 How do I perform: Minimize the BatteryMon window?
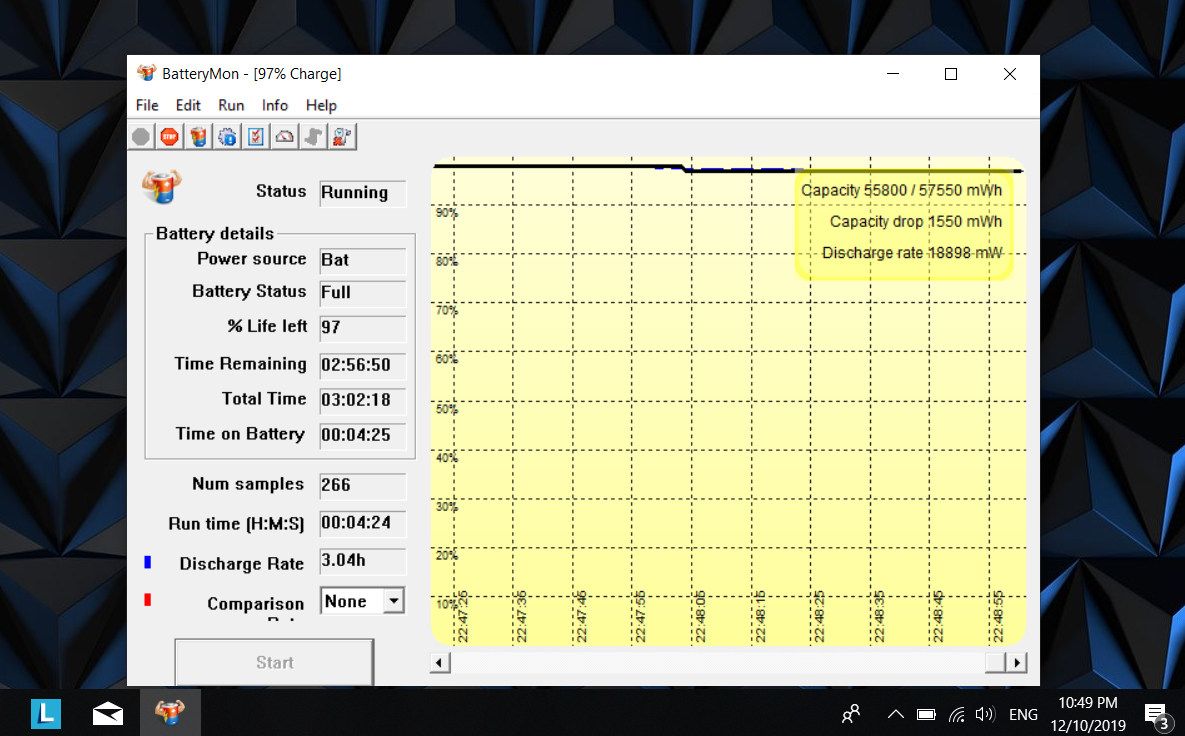click(x=893, y=73)
